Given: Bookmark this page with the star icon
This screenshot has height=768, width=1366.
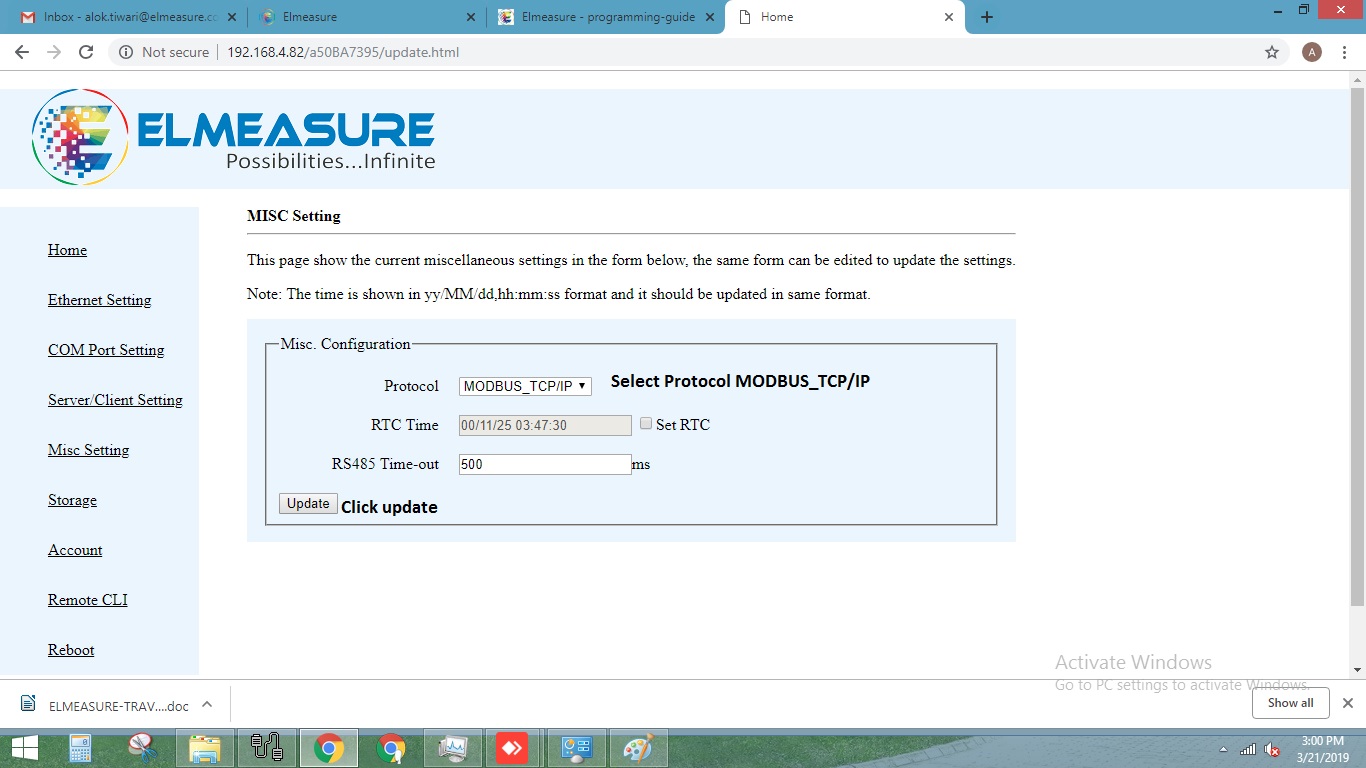Looking at the screenshot, I should click(x=1272, y=52).
